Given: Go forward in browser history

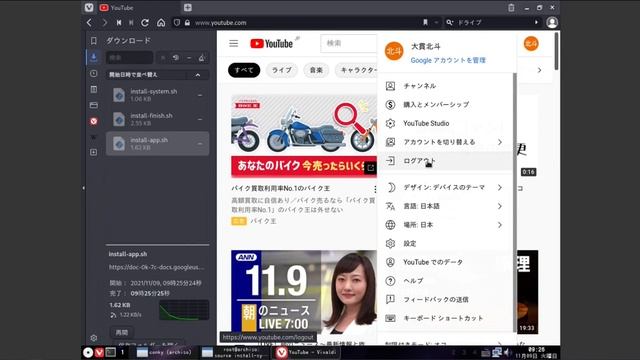Looking at the screenshot, I should coord(104,22).
